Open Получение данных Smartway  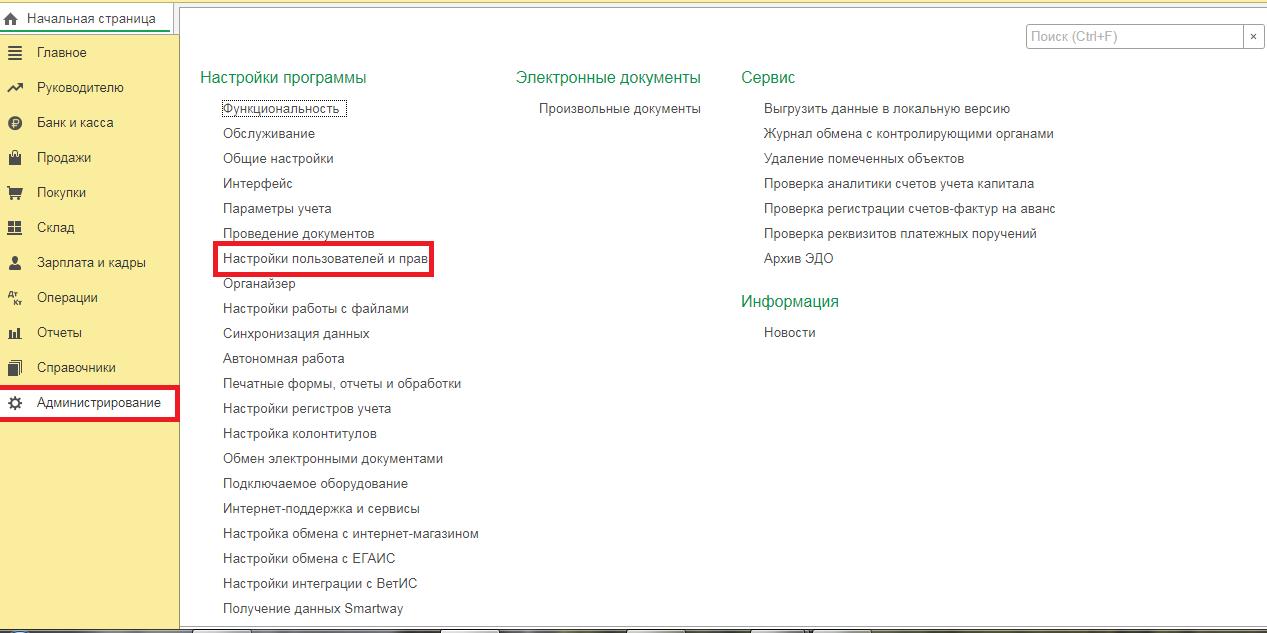pos(313,609)
